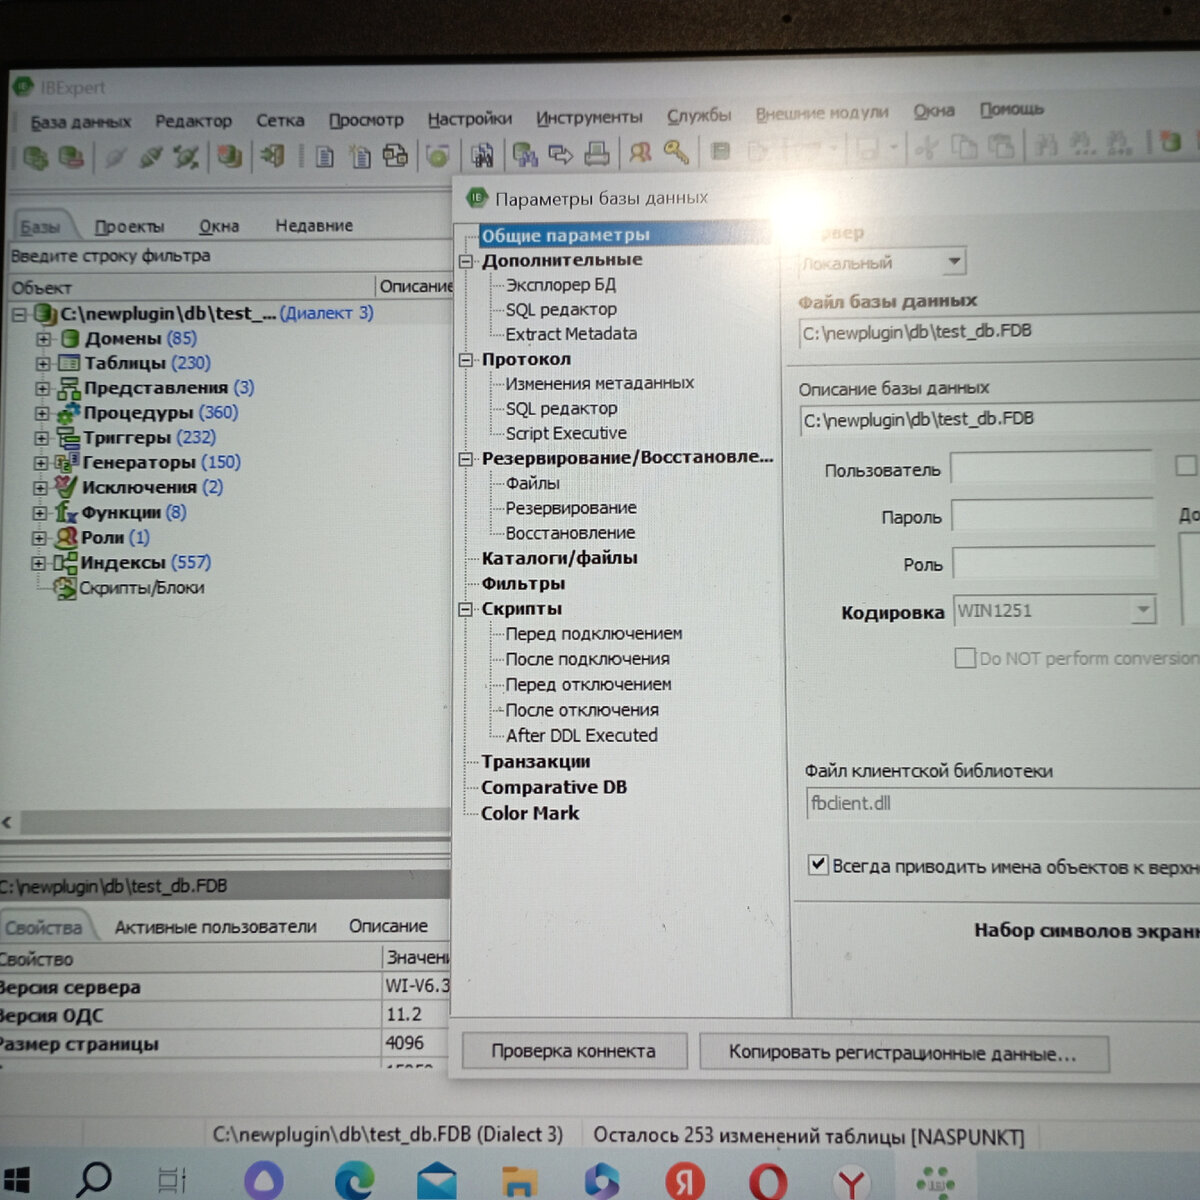Collapse the Резервирование/Восстановление section
1200x1200 pixels.
coord(466,459)
